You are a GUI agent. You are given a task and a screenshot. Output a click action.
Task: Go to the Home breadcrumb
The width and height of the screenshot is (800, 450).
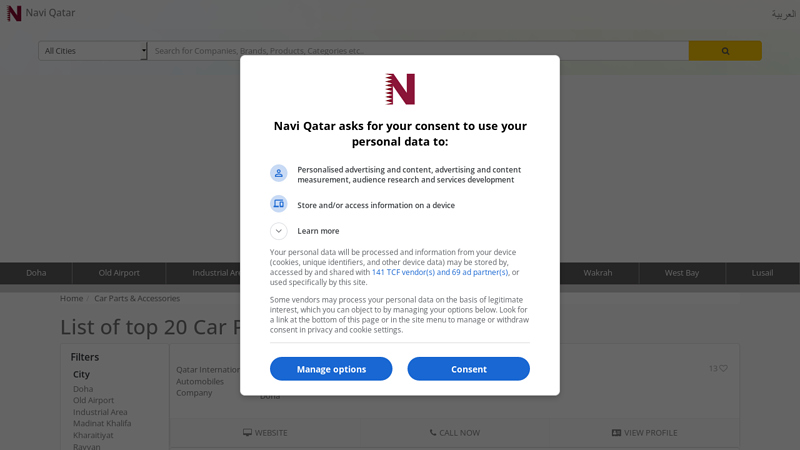tap(71, 298)
